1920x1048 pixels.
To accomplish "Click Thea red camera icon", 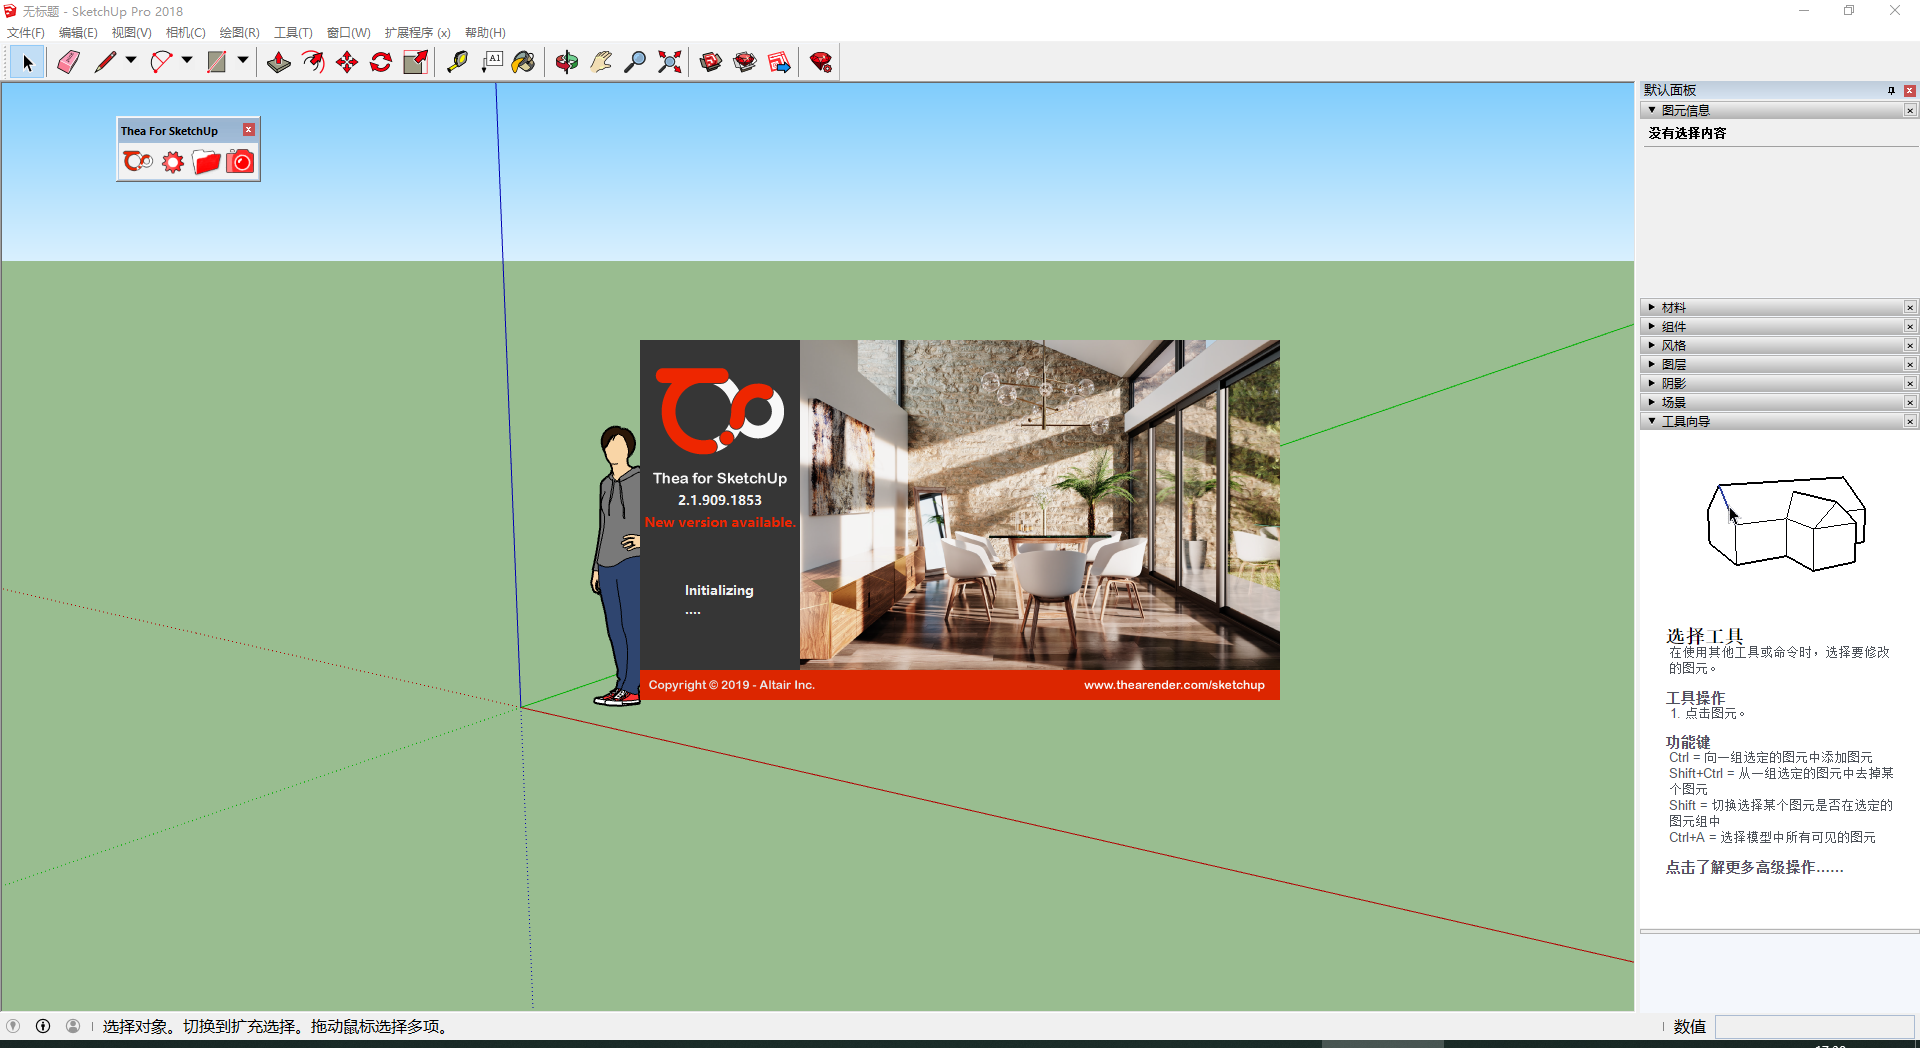I will pyautogui.click(x=241, y=162).
